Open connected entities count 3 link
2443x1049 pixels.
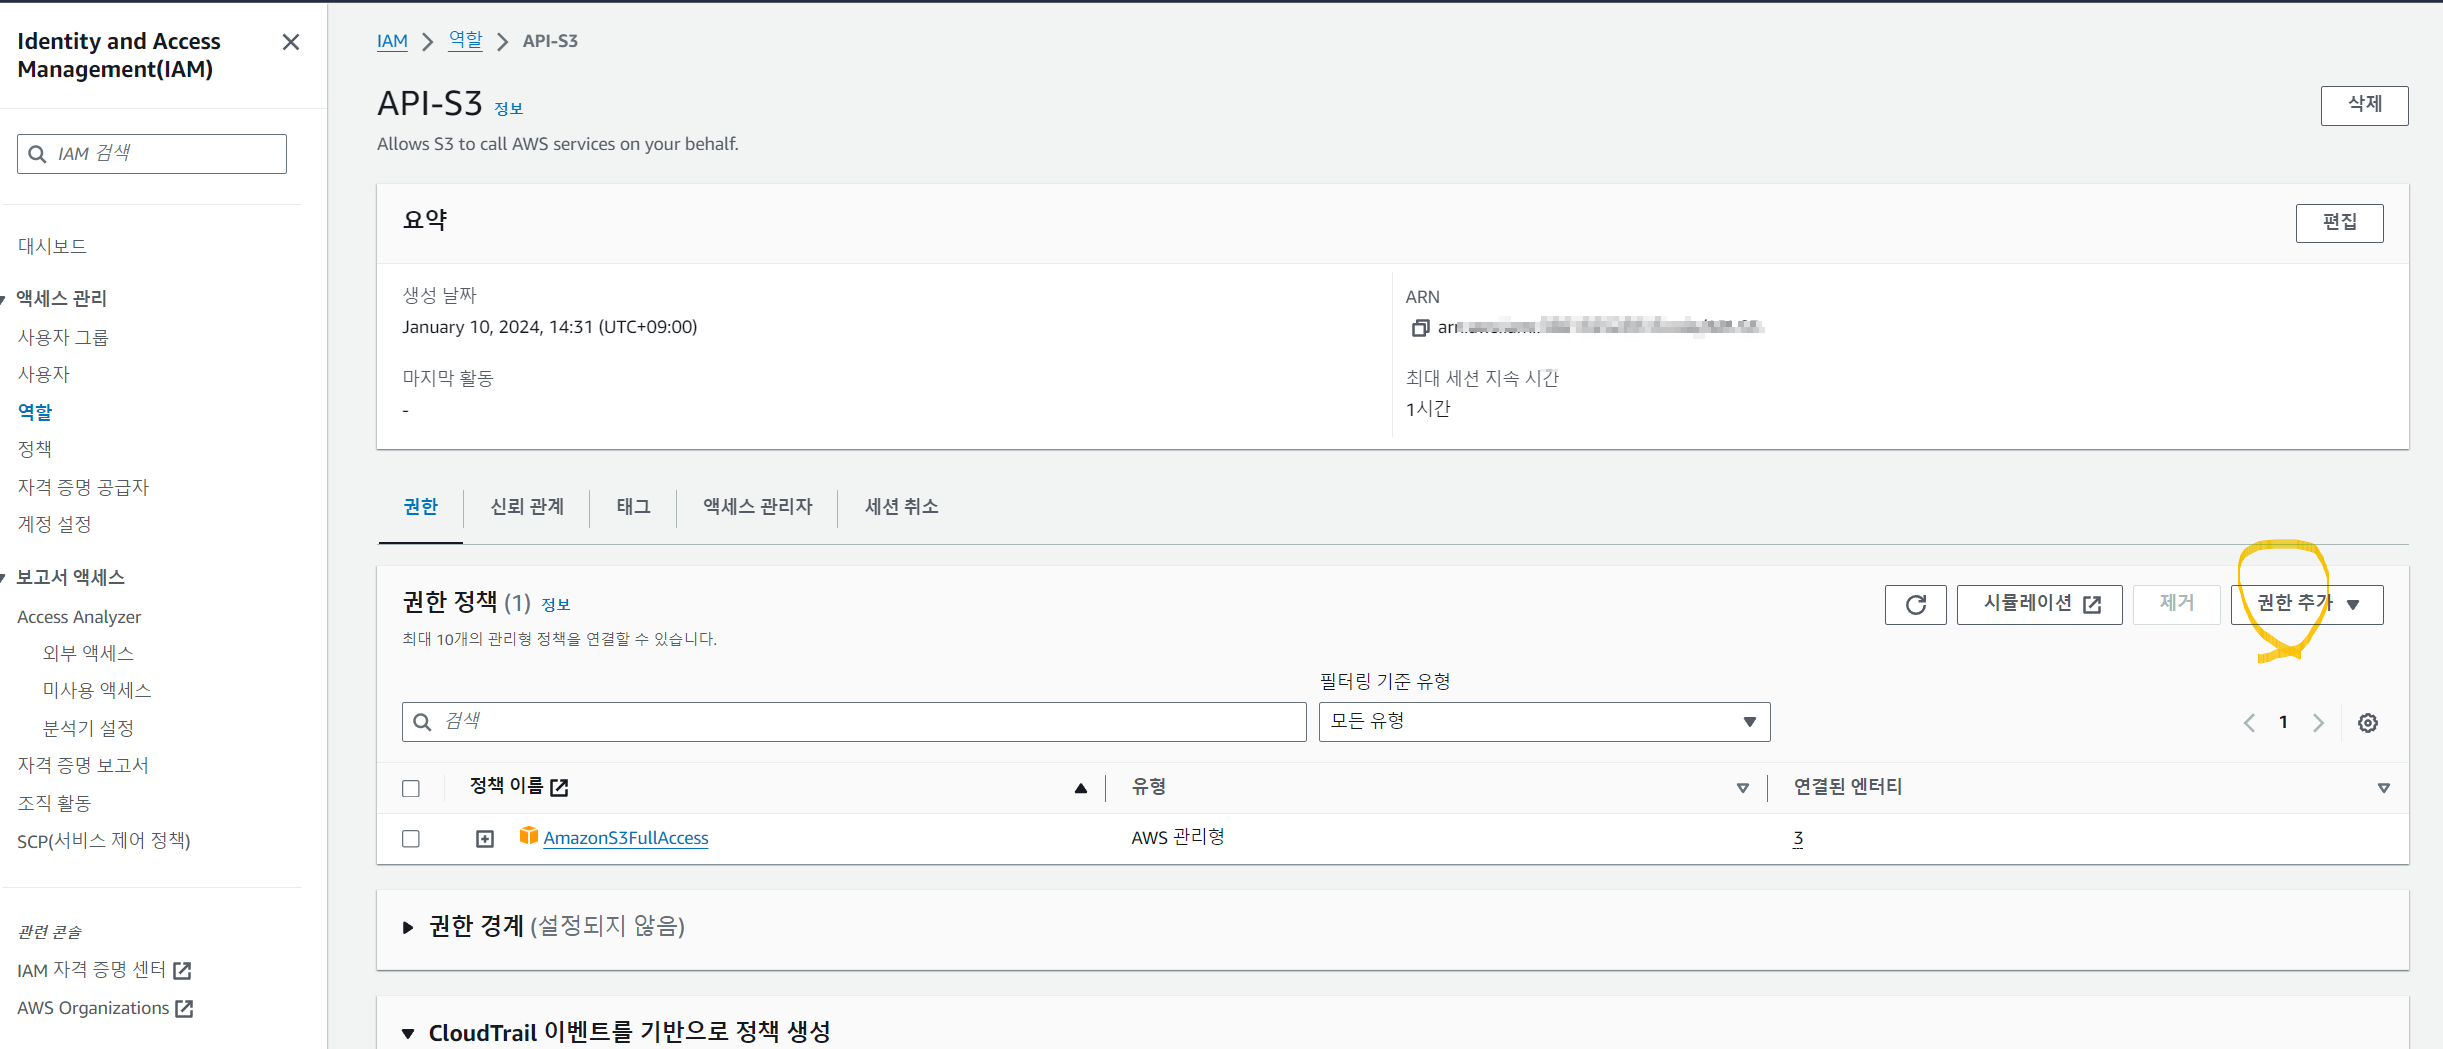coord(1798,839)
